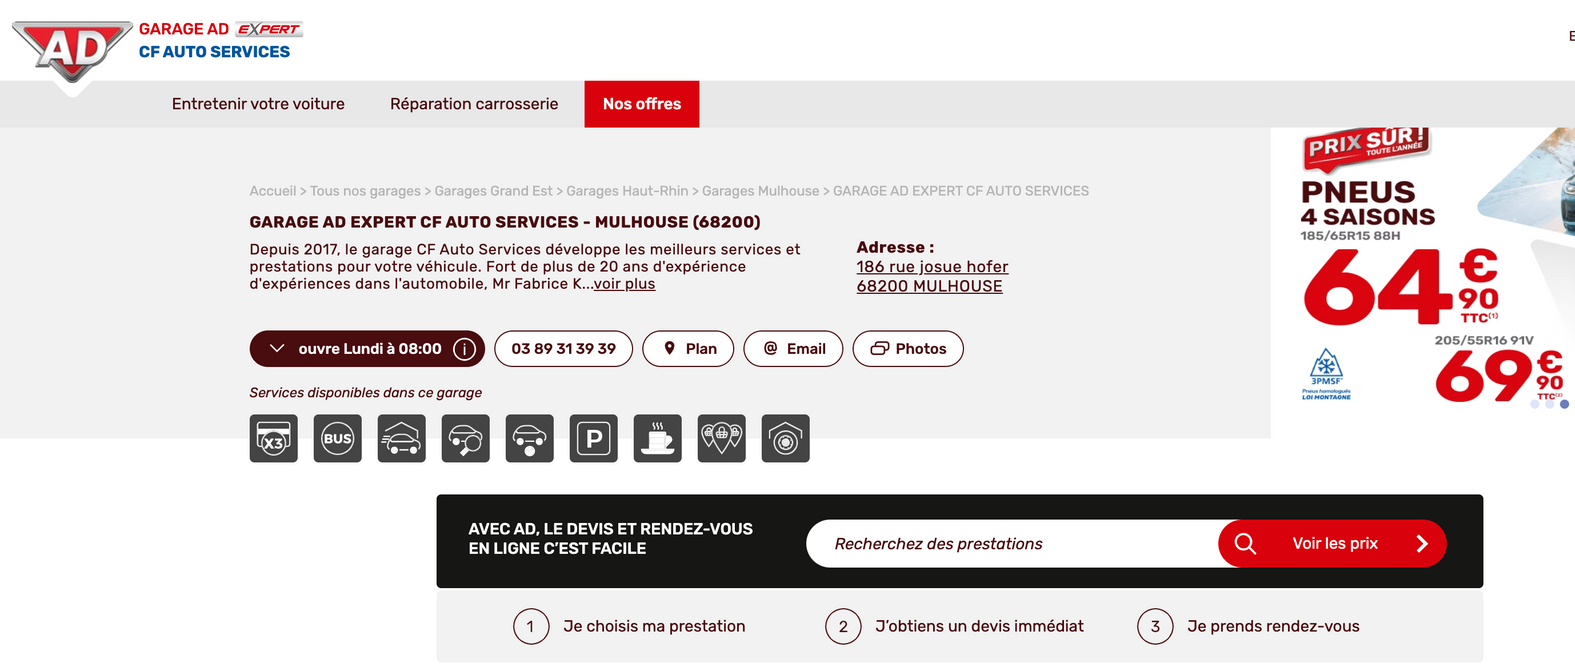The width and height of the screenshot is (1575, 671).
Task: Click step 3 'Je prends rendez-vous'
Action: point(1249,626)
